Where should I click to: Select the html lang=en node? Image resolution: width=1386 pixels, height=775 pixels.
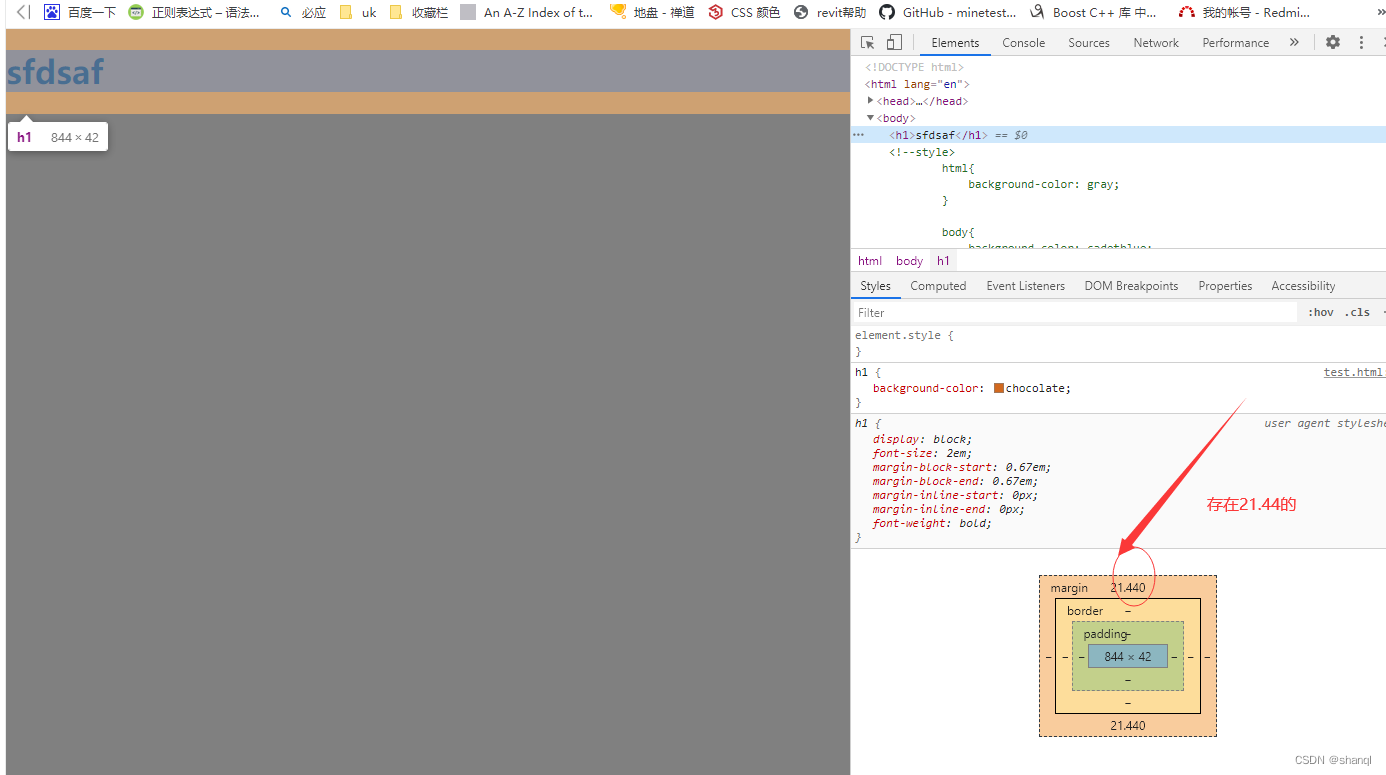[917, 85]
